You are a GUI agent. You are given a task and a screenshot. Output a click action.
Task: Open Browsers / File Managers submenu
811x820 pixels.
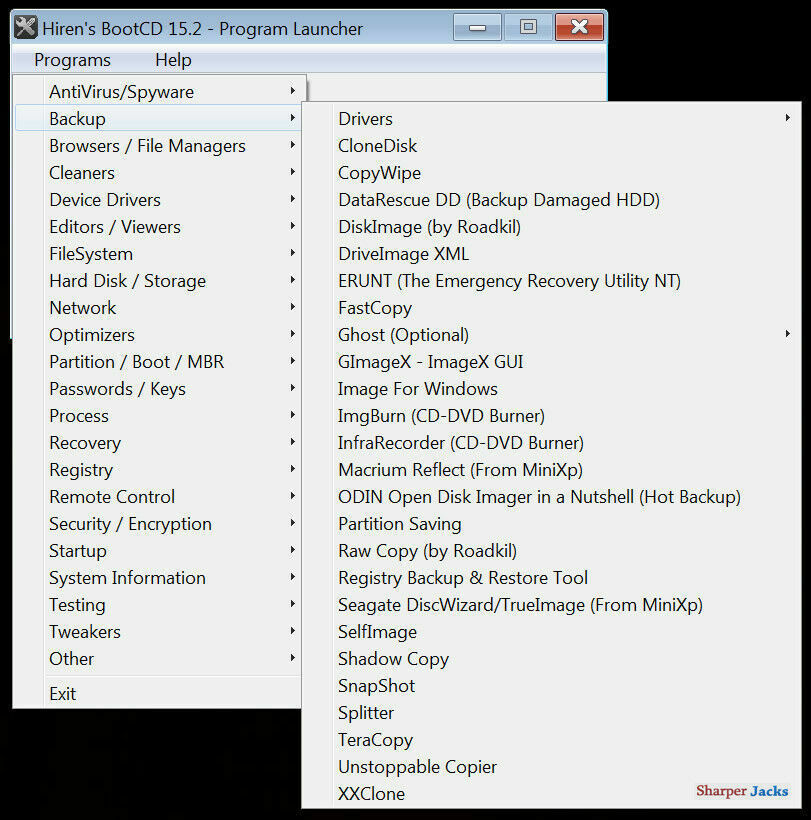click(157, 146)
